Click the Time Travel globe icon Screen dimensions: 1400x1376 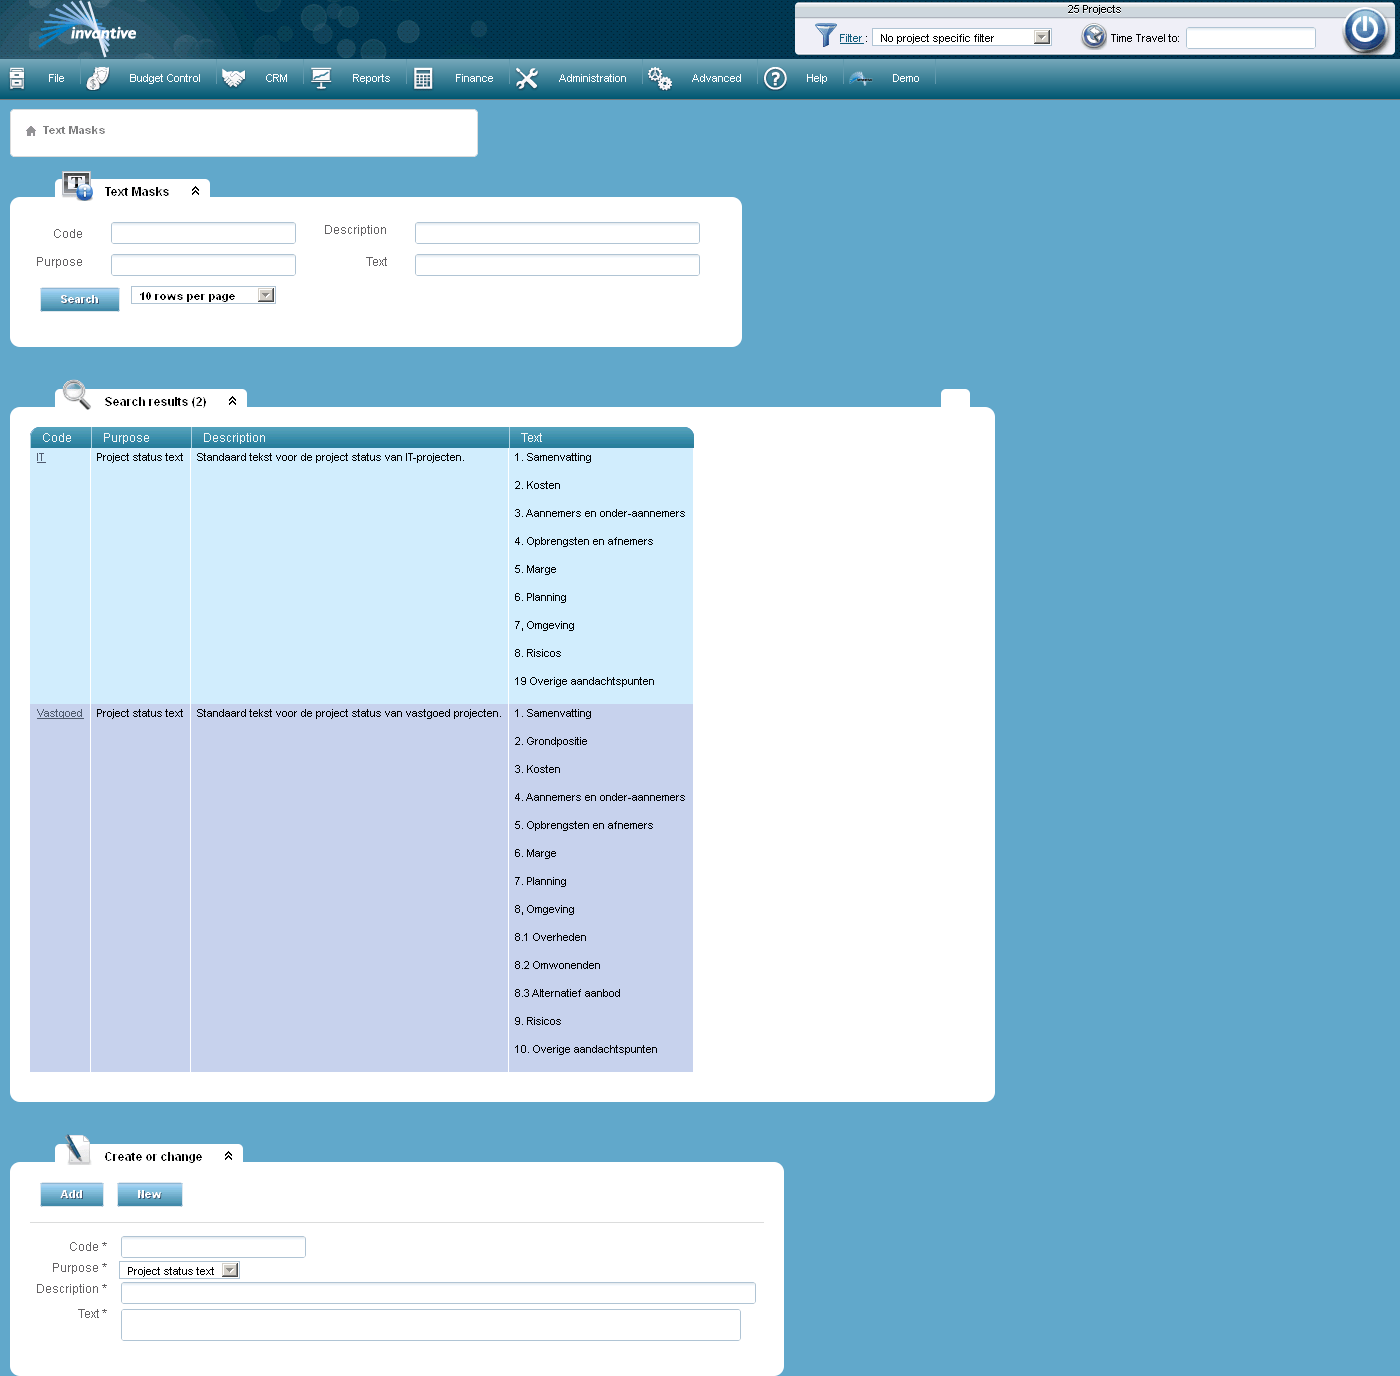1093,36
